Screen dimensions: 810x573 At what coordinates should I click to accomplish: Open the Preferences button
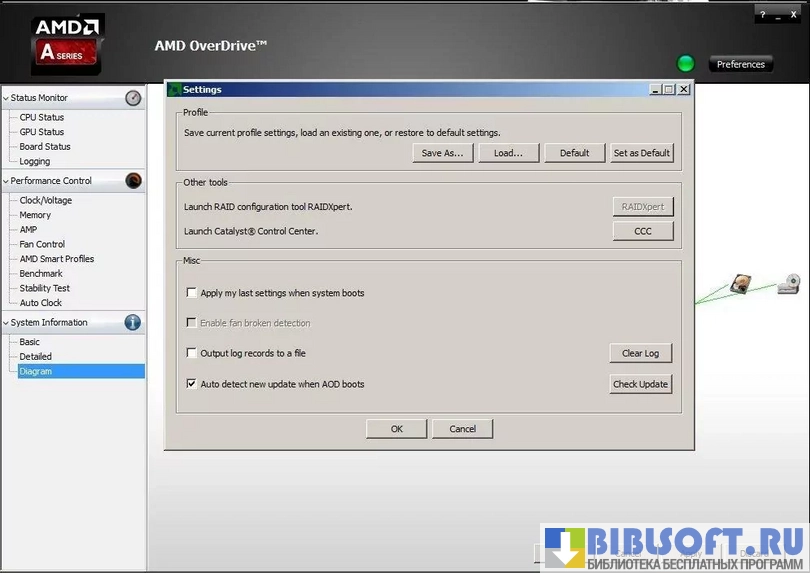point(741,64)
